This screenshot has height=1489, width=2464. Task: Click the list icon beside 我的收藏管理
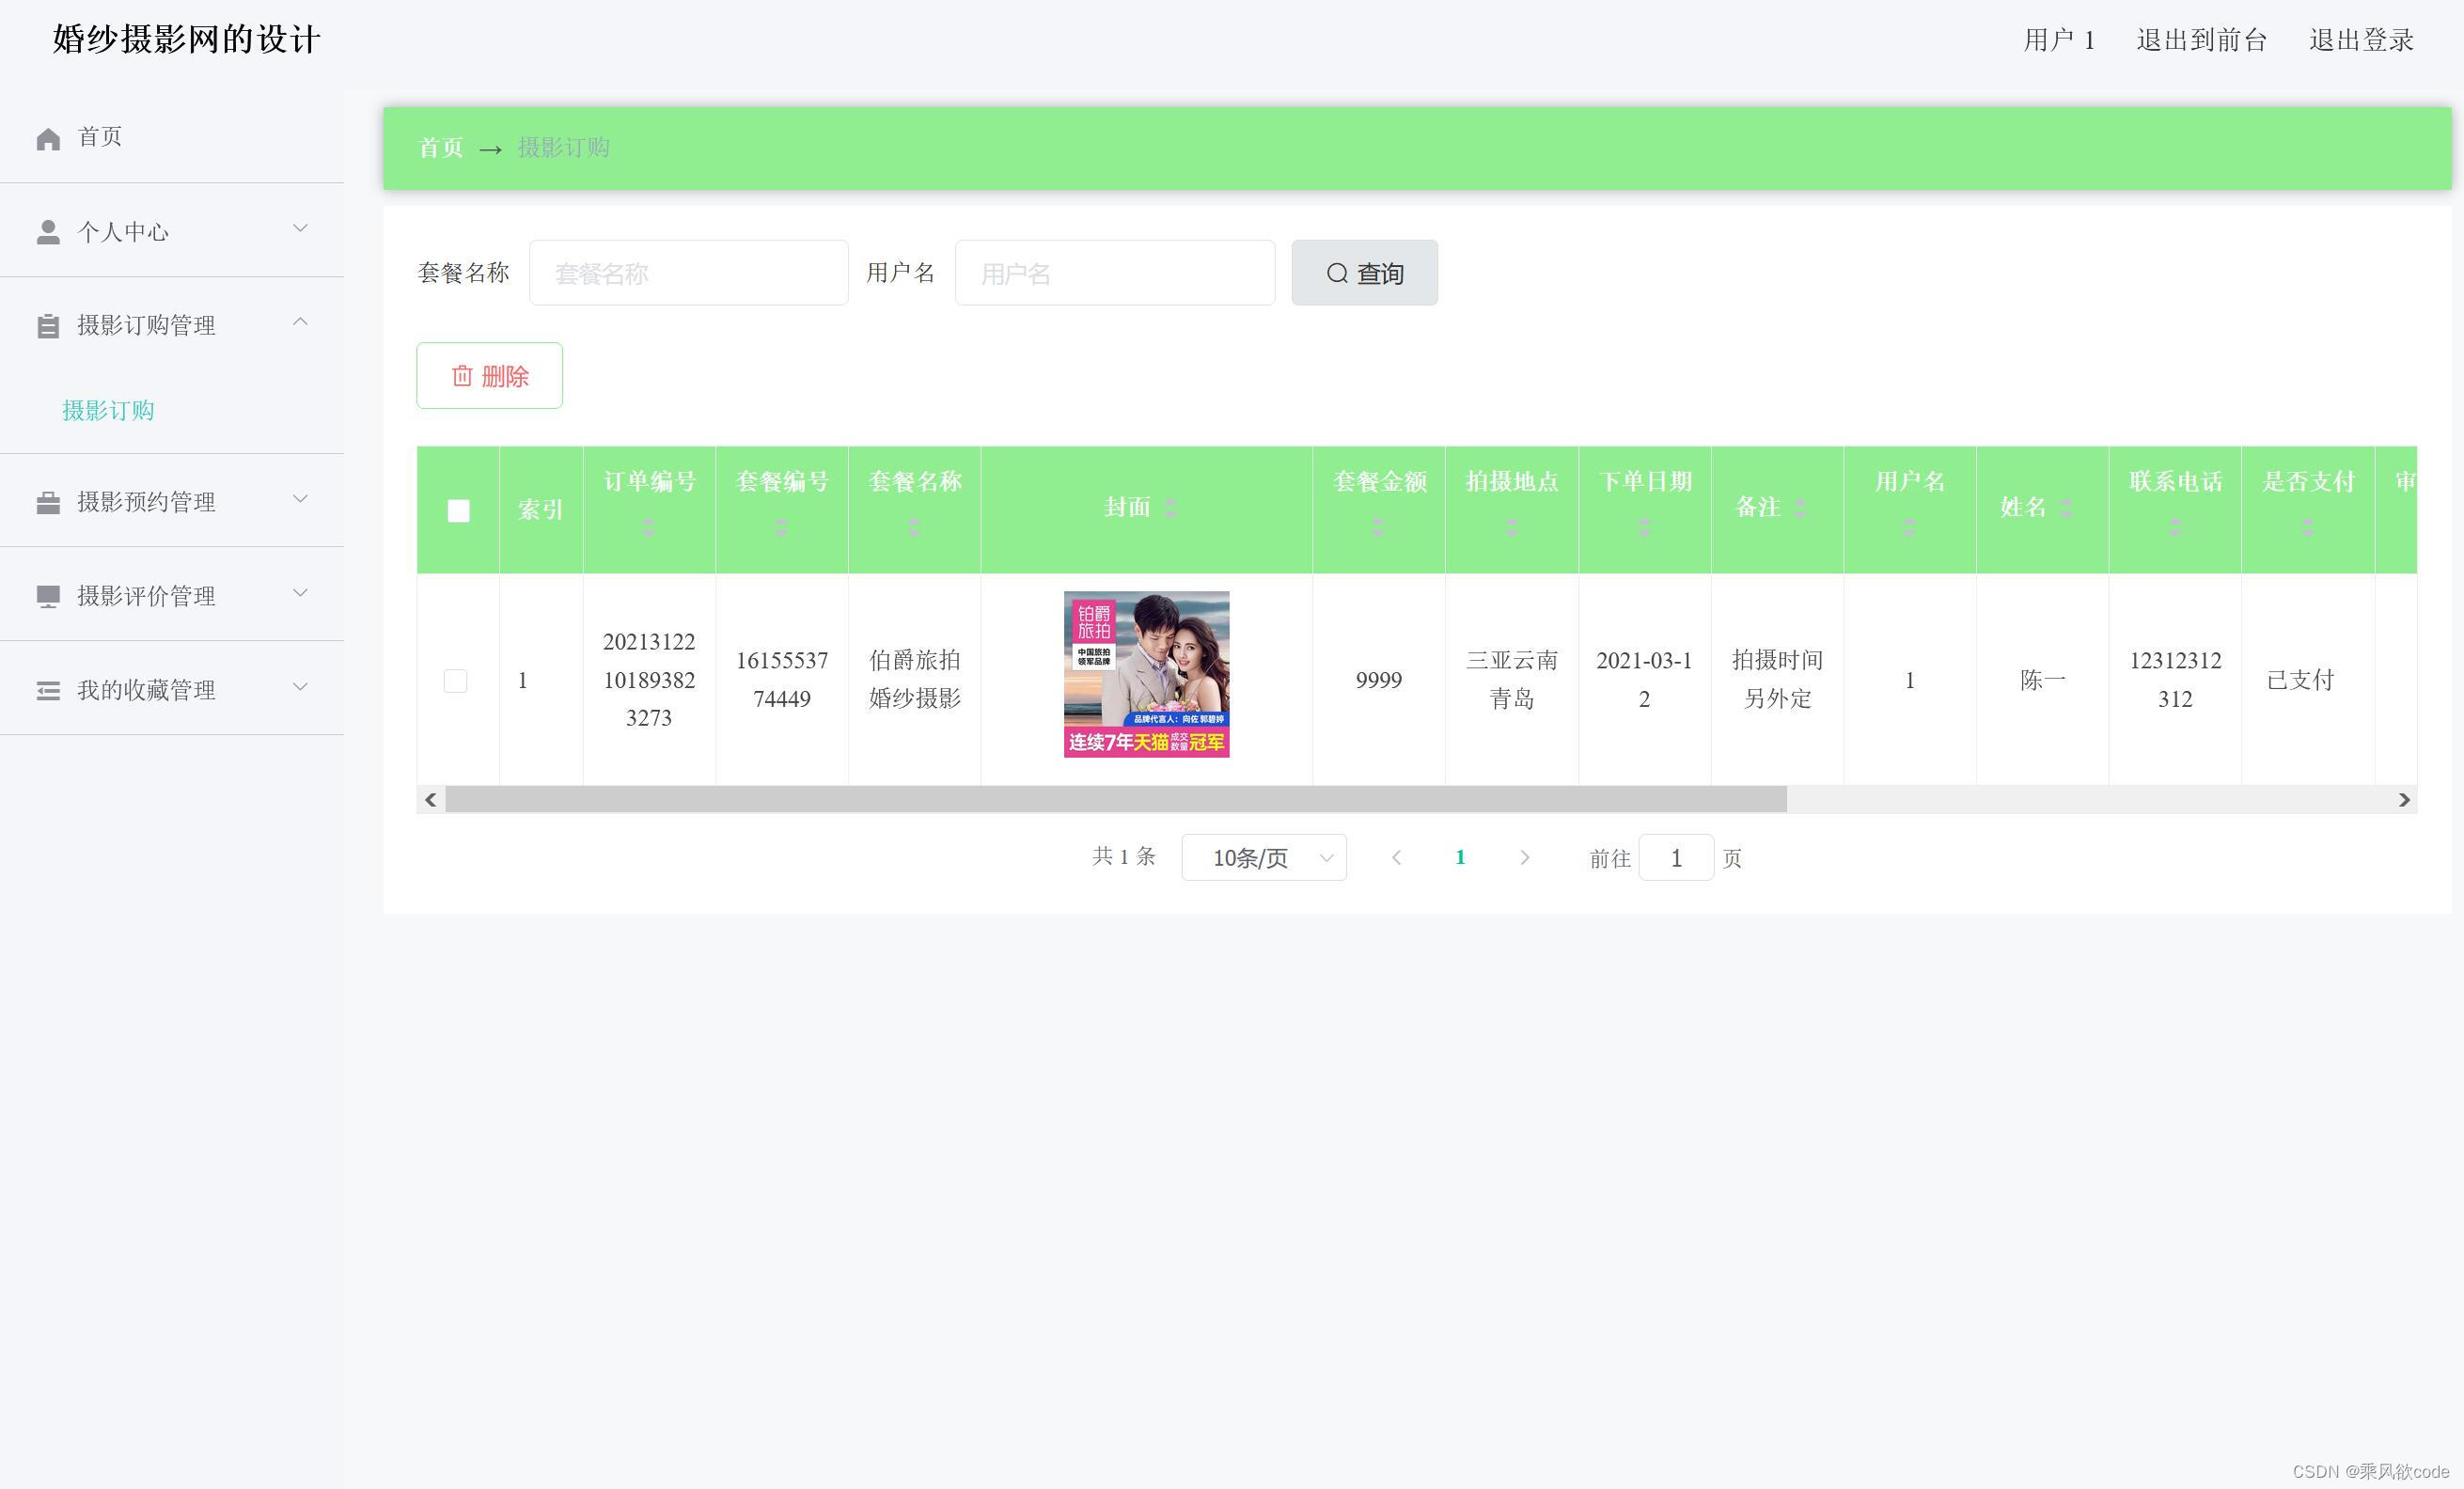click(x=48, y=690)
